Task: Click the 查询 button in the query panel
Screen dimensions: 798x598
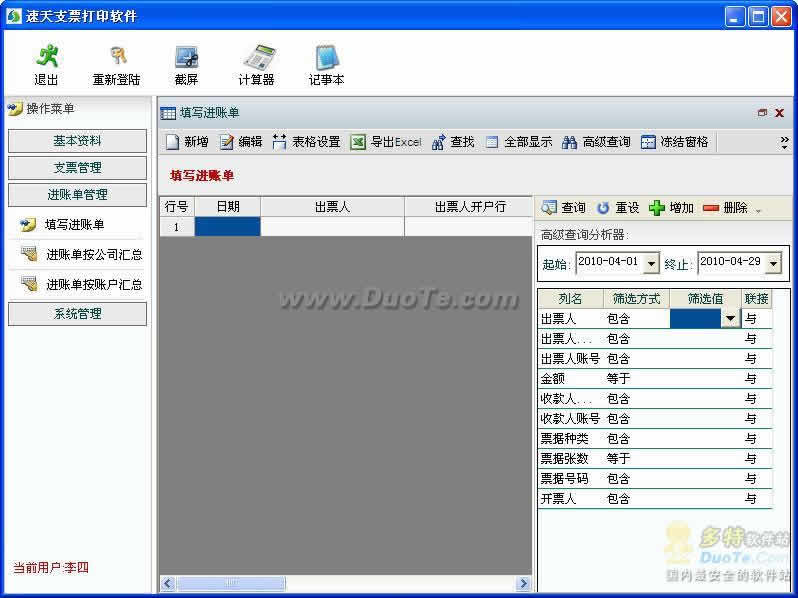Action: point(564,208)
